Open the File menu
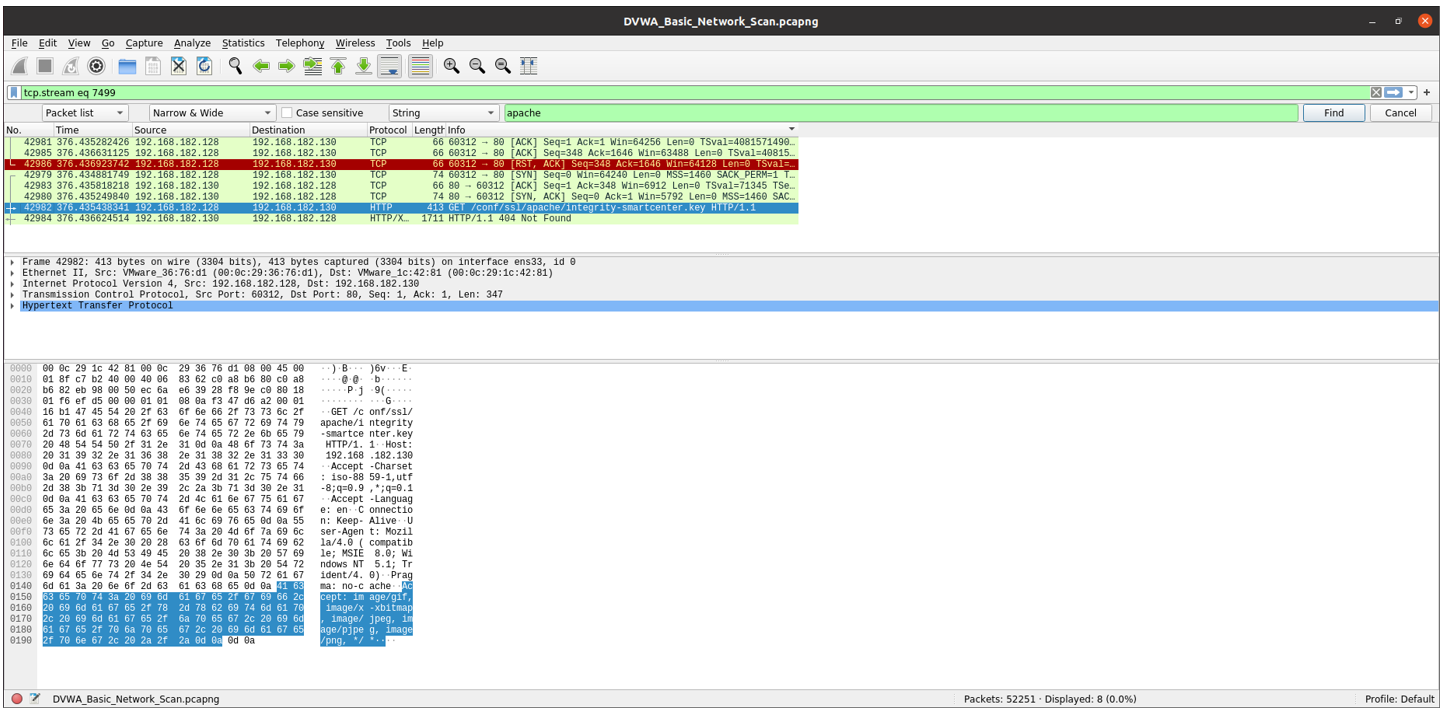 [x=19, y=43]
